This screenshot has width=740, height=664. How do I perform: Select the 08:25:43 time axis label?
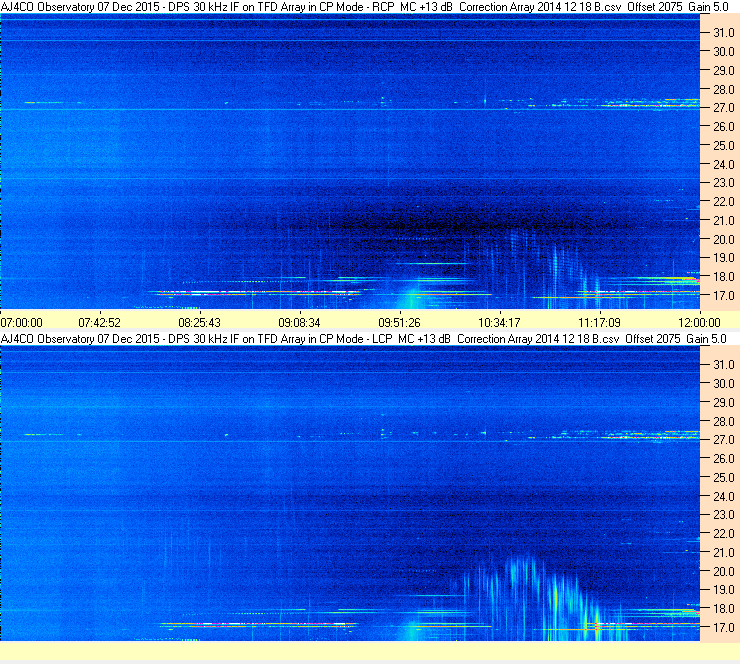point(200,323)
